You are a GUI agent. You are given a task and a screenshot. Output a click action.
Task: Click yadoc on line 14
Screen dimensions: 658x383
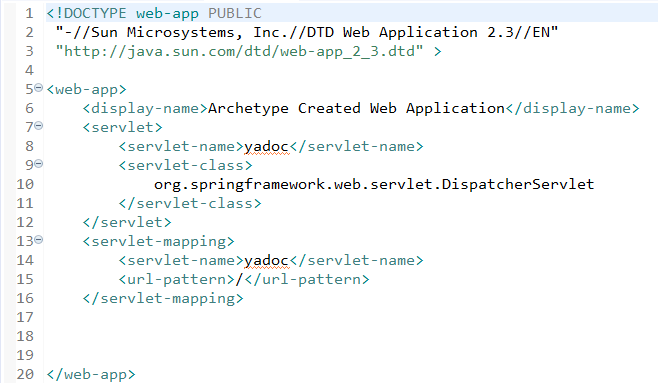(266, 261)
